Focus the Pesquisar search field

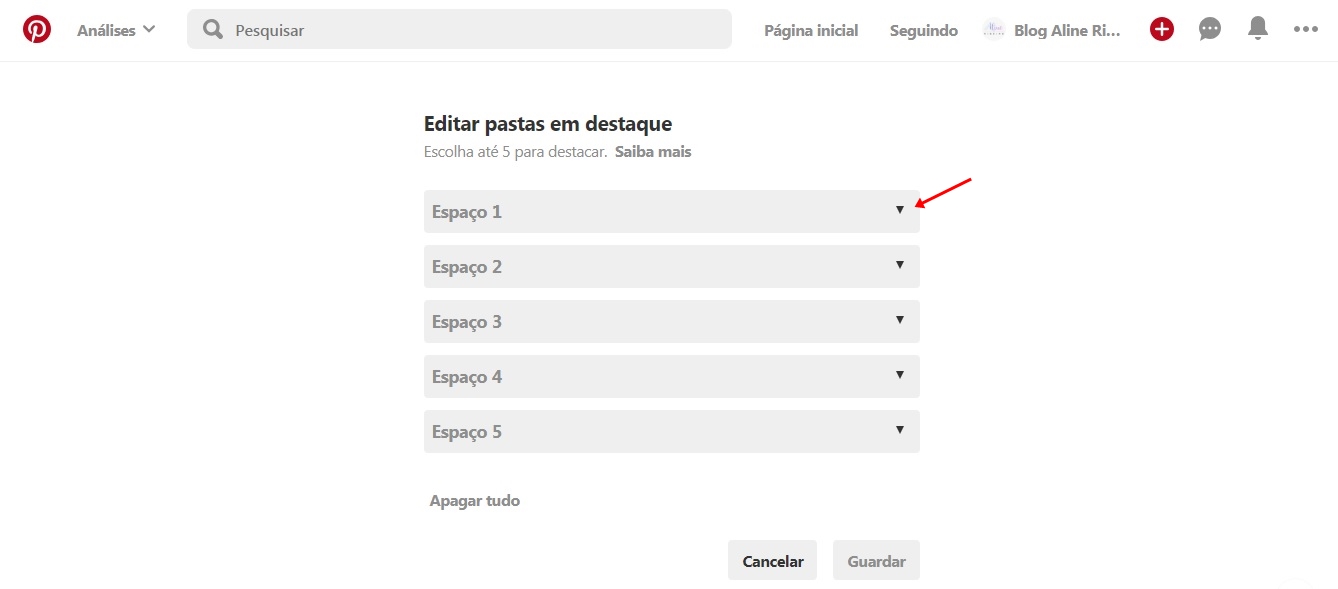tap(459, 30)
